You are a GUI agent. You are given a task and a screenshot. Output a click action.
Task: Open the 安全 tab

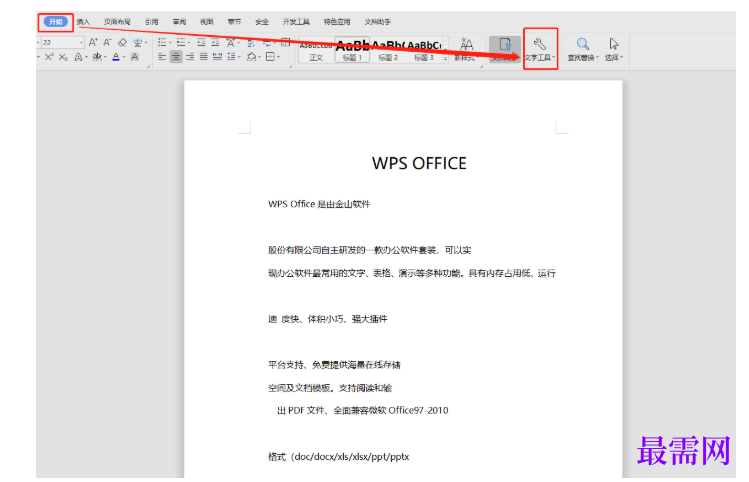(x=262, y=22)
